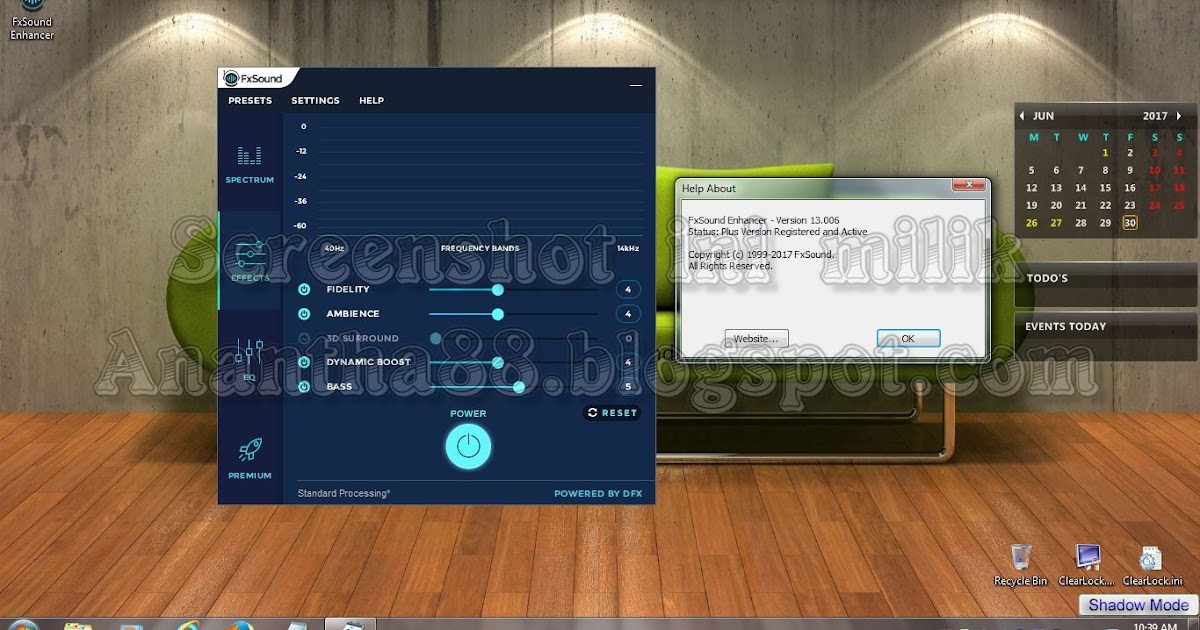Go to previous month in calendar gadget
The height and width of the screenshot is (630, 1200).
[1022, 116]
